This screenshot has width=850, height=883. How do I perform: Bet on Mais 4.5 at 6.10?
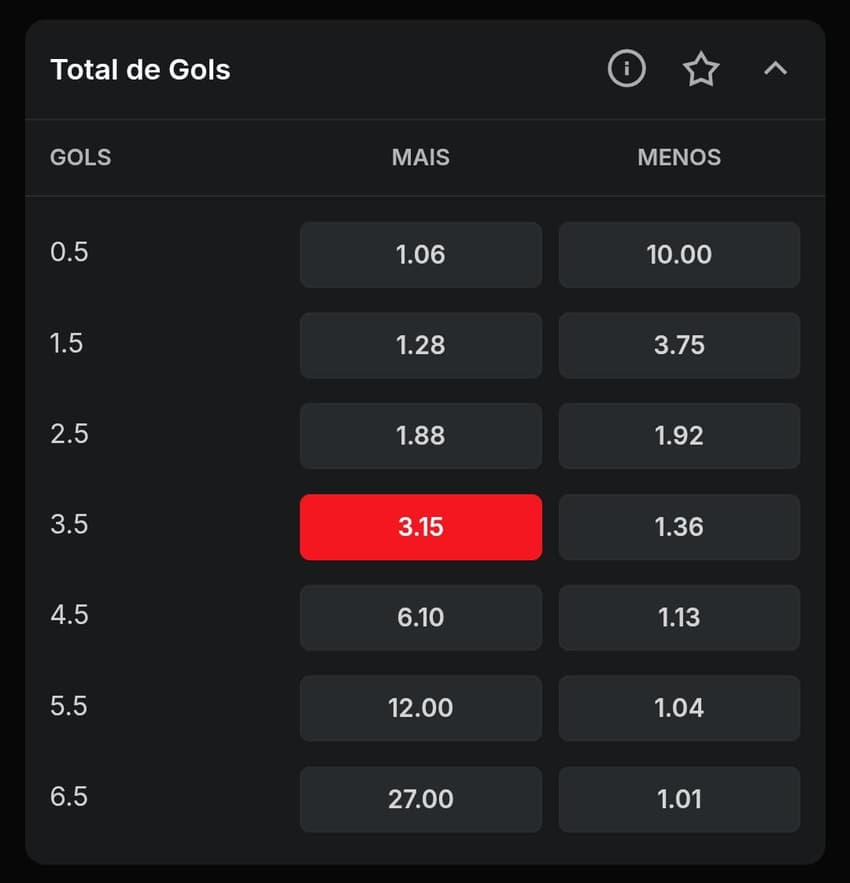click(420, 617)
